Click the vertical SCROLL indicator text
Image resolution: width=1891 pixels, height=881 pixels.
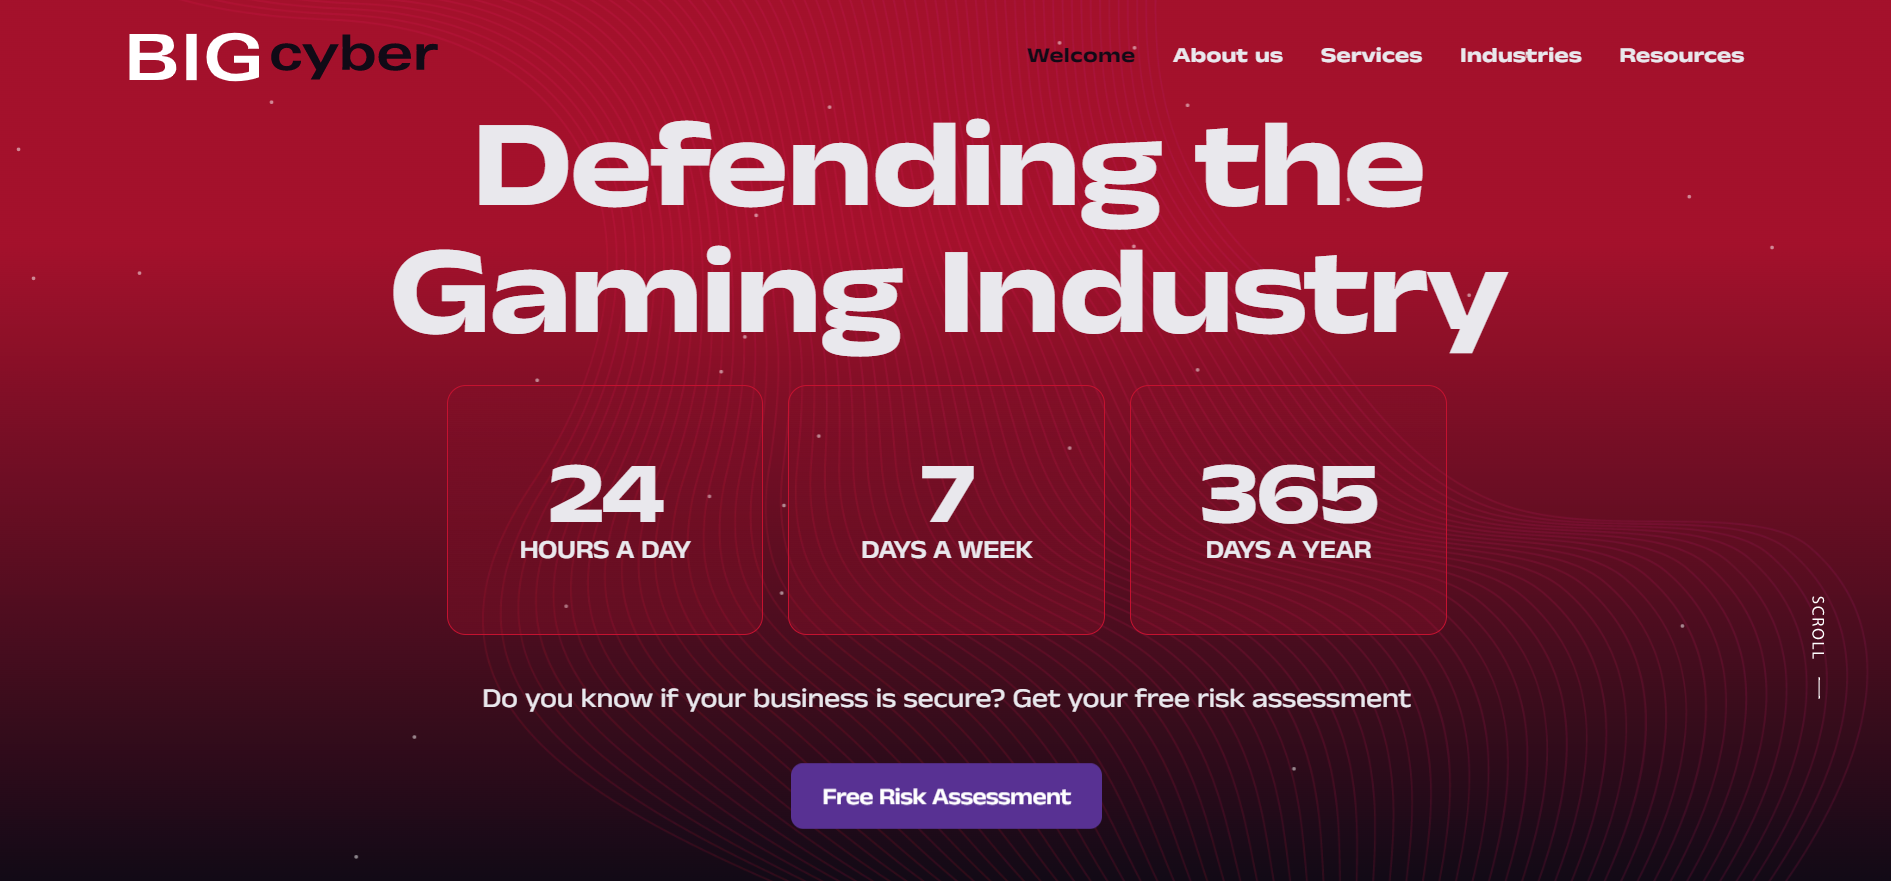1818,627
